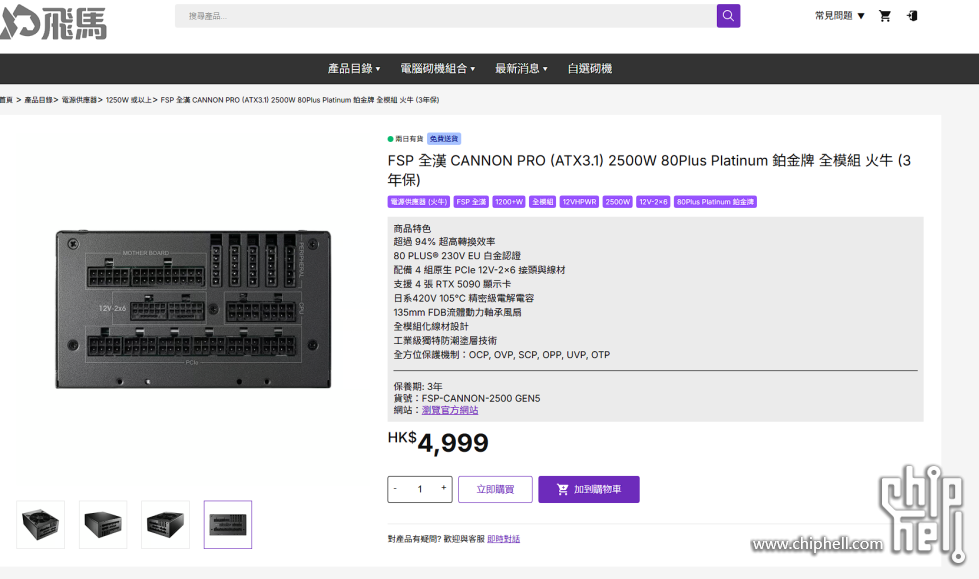This screenshot has width=979, height=579.
Task: Open the shopping cart icon in header
Action: (885, 16)
